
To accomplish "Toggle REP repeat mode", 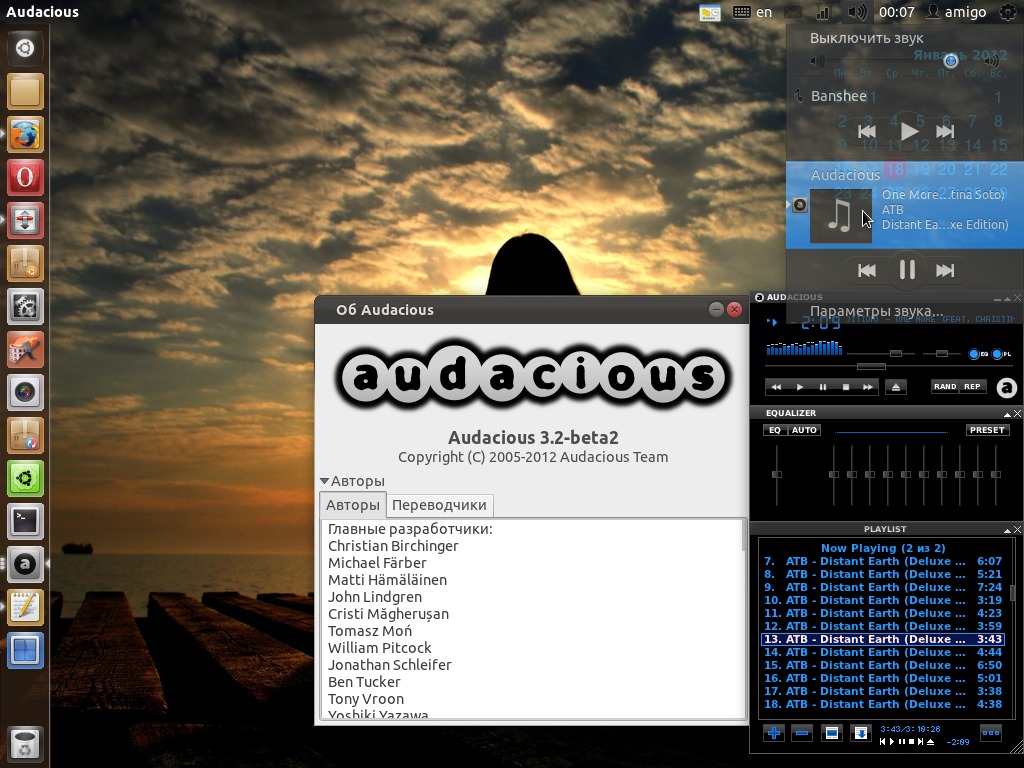I will pos(972,387).
